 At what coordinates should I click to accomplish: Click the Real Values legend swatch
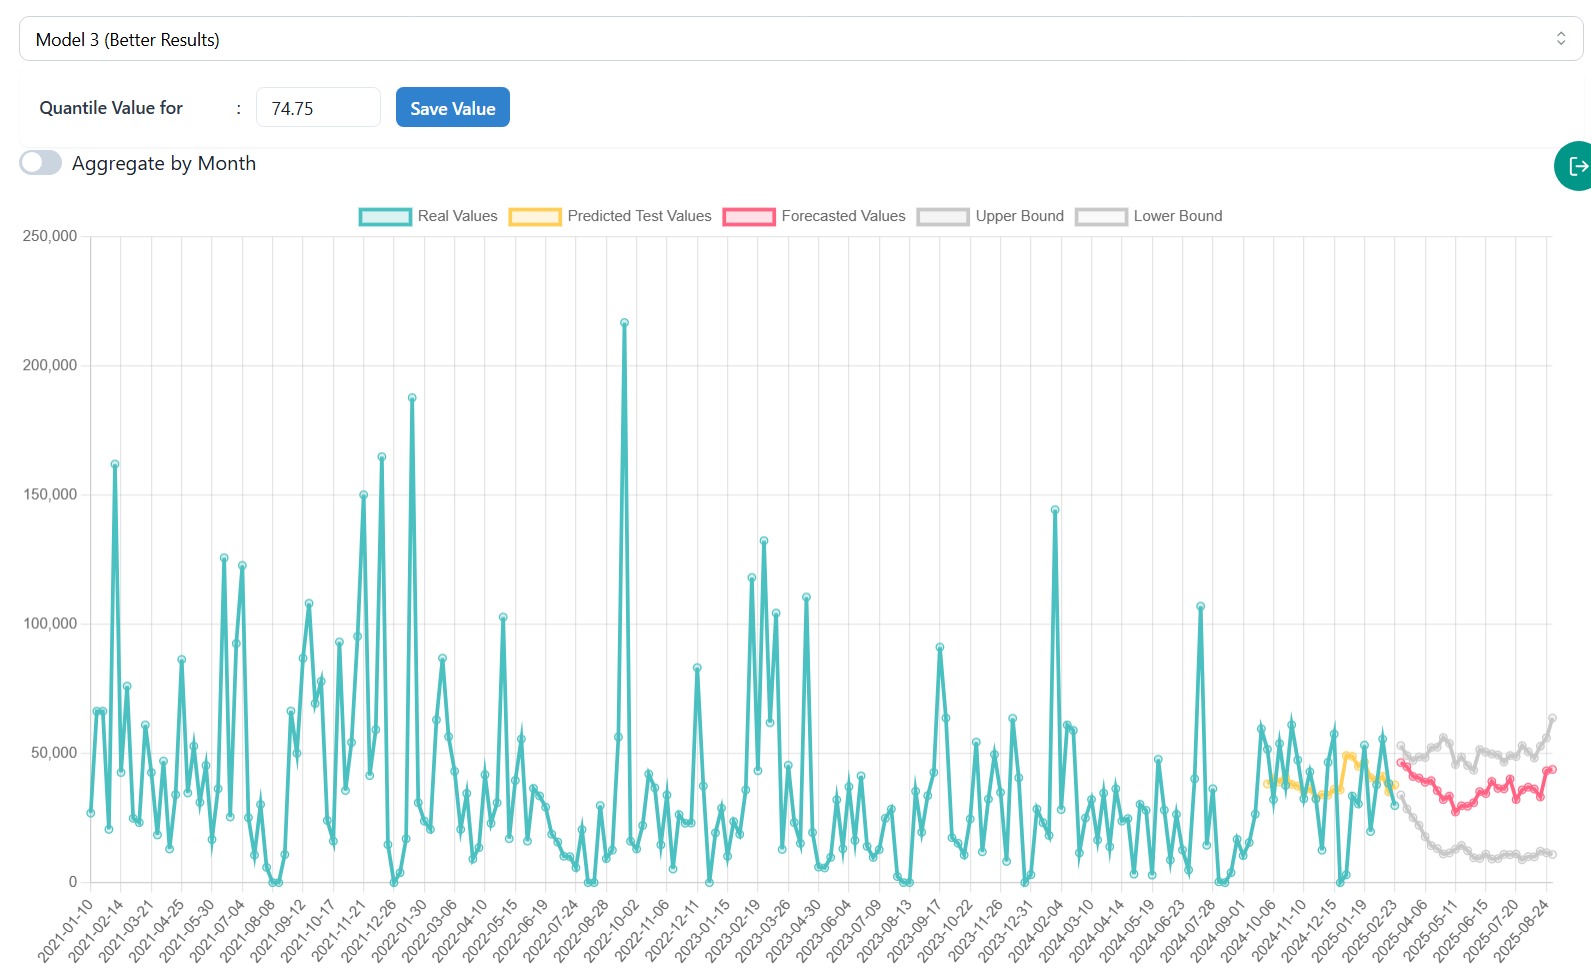[x=385, y=217]
